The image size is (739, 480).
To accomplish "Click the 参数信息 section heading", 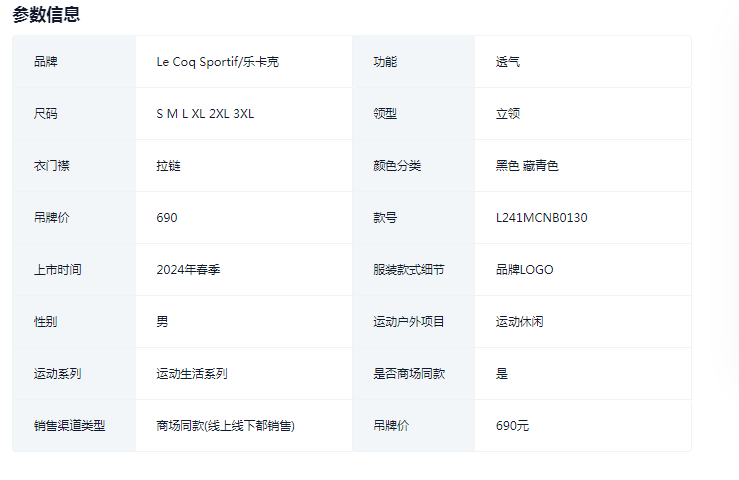I will (x=46, y=15).
